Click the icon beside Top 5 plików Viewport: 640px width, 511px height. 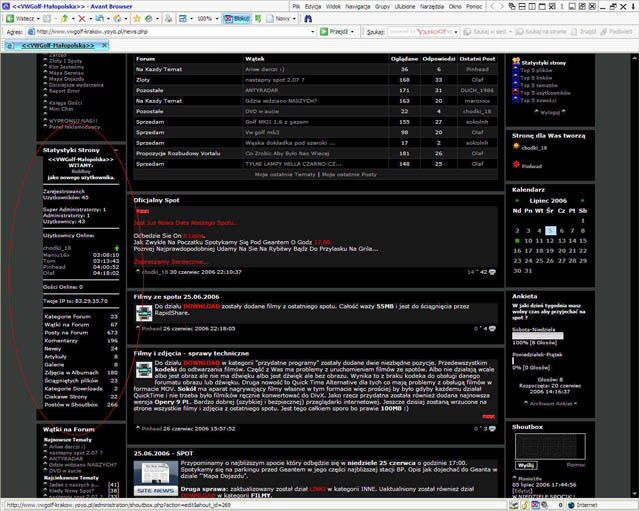(x=516, y=70)
